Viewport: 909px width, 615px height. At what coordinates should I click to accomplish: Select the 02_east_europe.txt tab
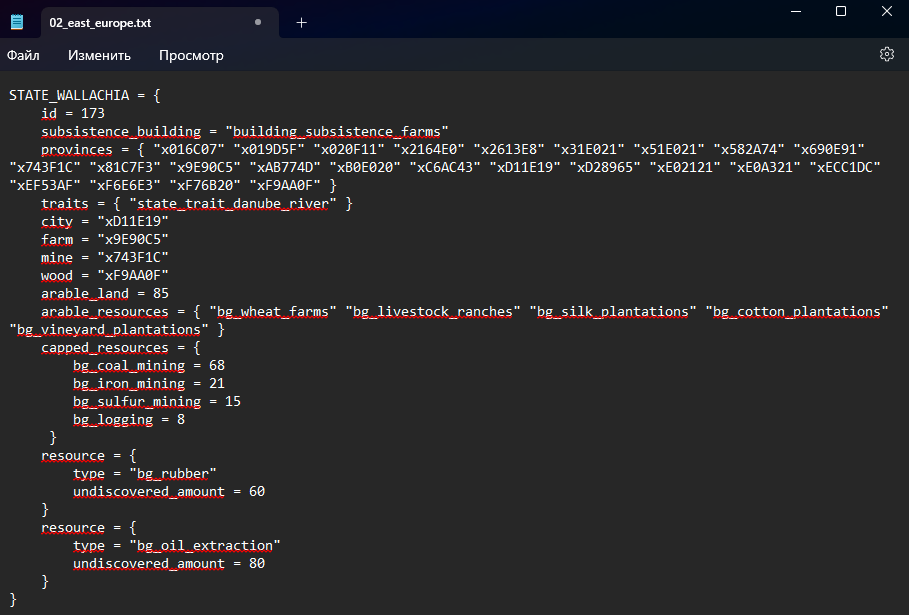click(100, 22)
